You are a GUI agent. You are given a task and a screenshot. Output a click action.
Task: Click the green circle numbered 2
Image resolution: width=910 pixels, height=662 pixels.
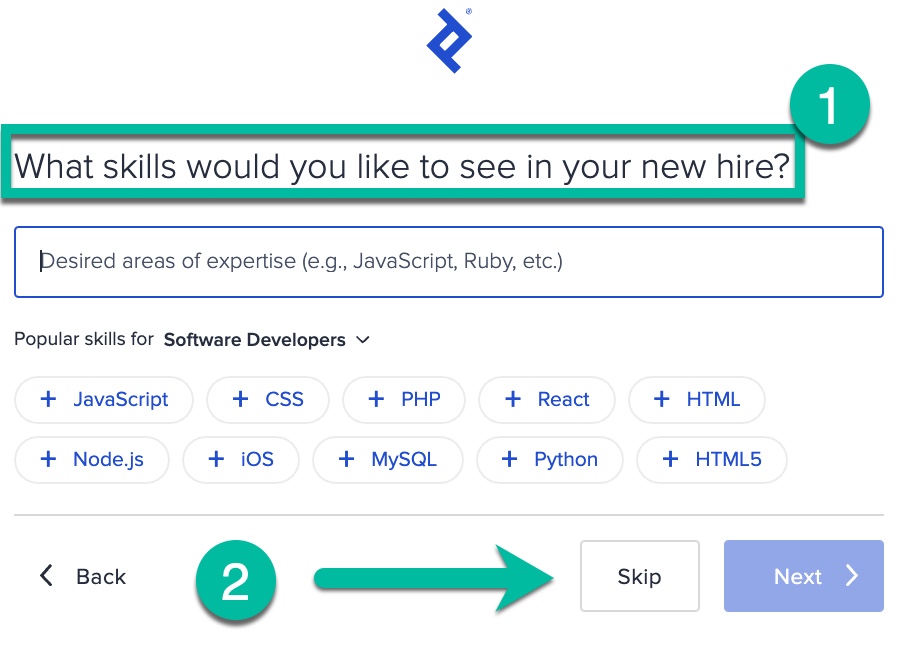tap(236, 581)
